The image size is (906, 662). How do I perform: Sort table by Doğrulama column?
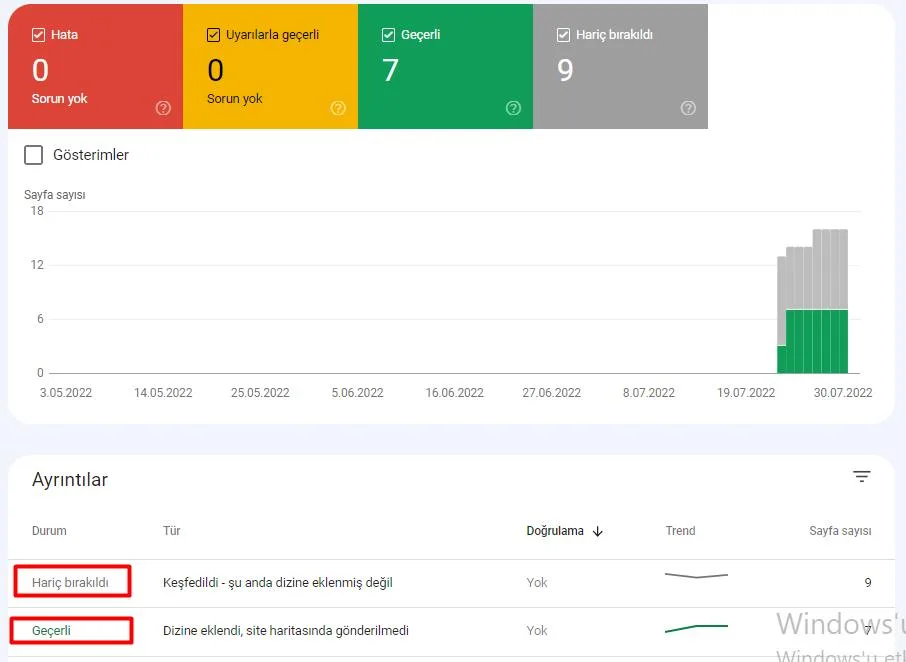tap(555, 531)
